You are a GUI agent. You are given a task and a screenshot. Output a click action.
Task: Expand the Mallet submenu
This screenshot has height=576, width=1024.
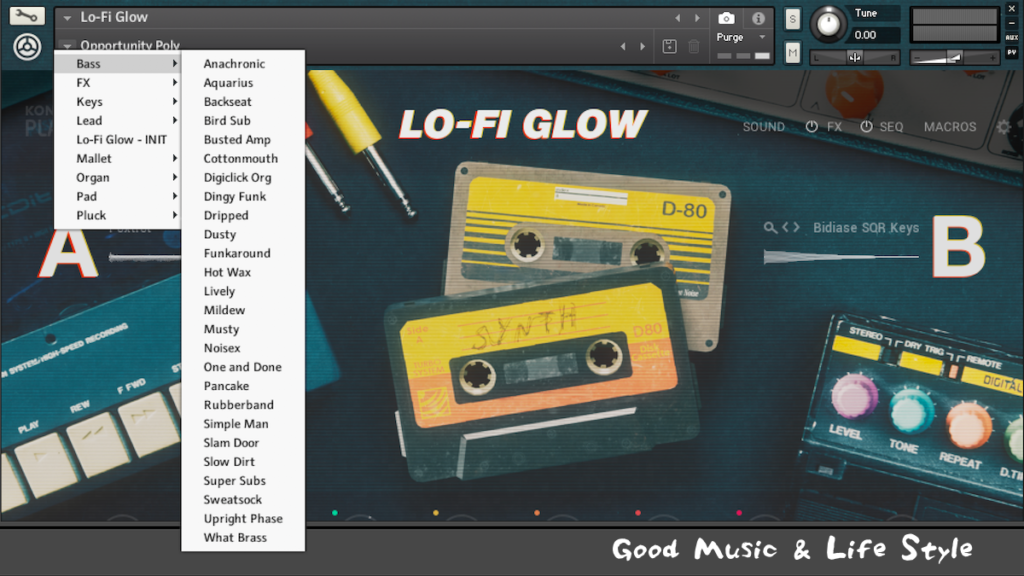[118, 158]
